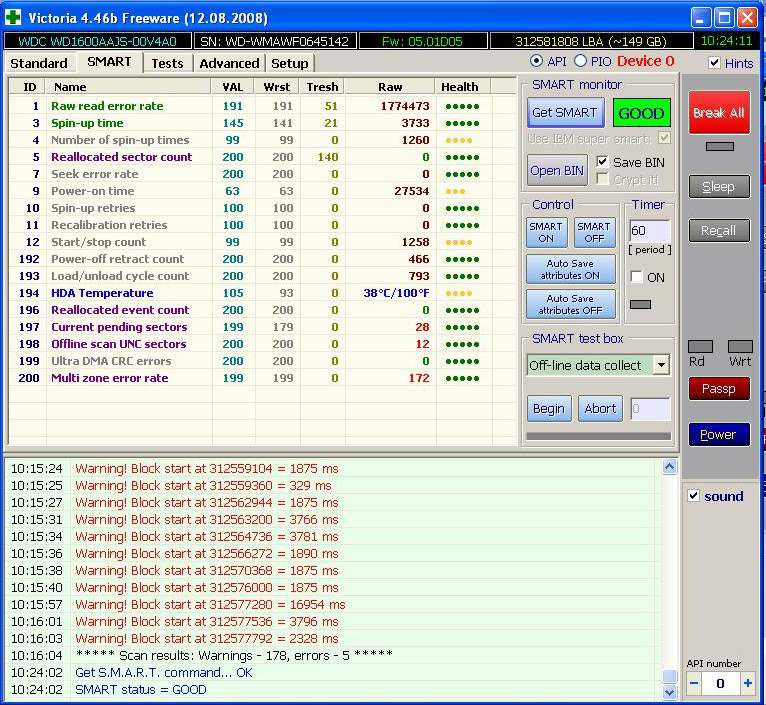Click the Timer period field showing 60

pyautogui.click(x=650, y=230)
